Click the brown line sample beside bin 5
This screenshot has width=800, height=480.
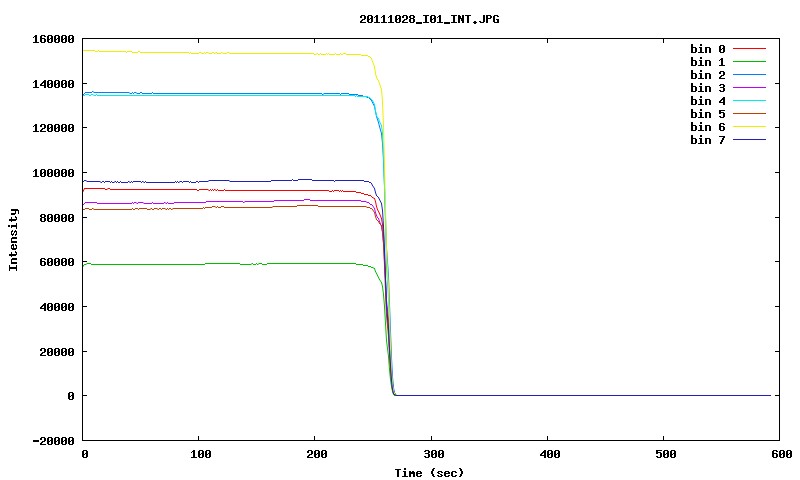point(749,114)
